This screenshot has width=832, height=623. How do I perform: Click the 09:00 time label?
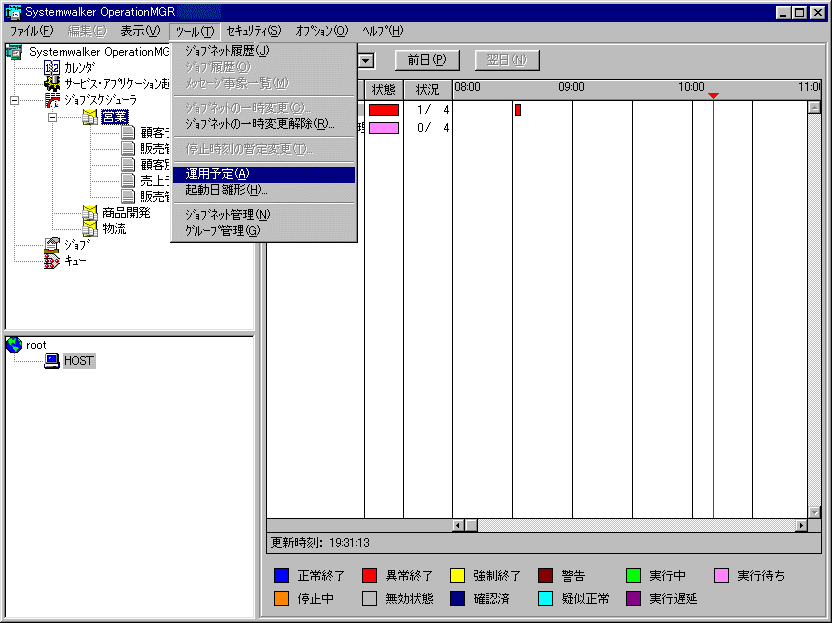tap(571, 87)
